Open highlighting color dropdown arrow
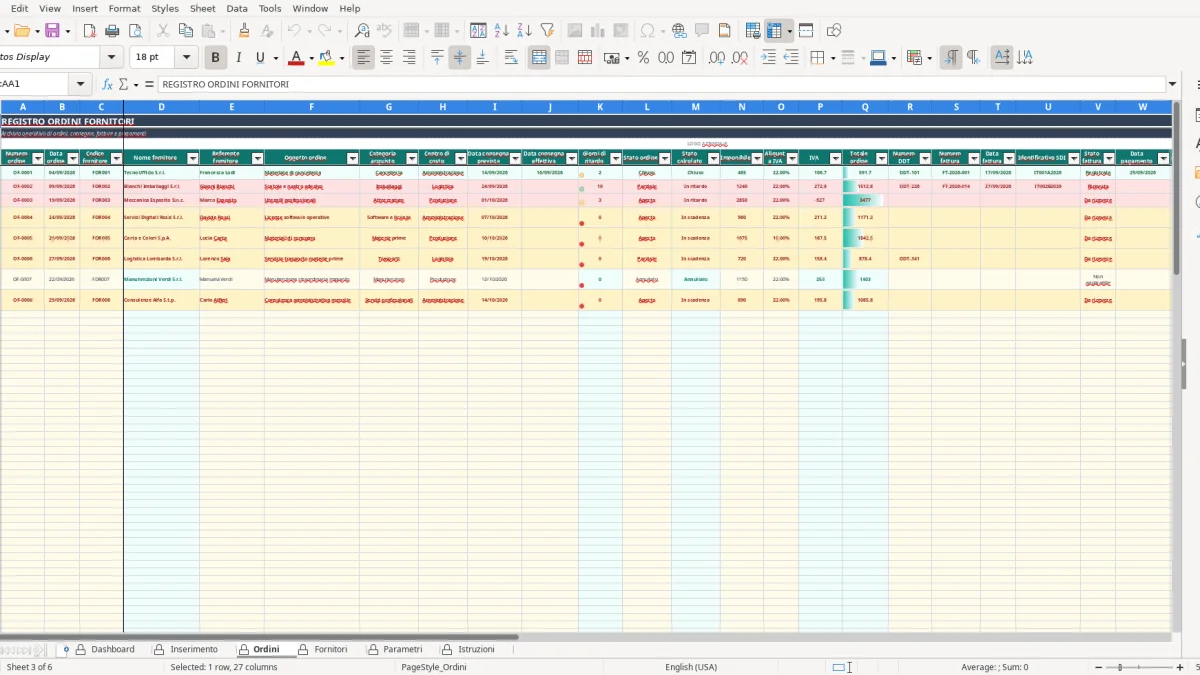 (x=342, y=58)
